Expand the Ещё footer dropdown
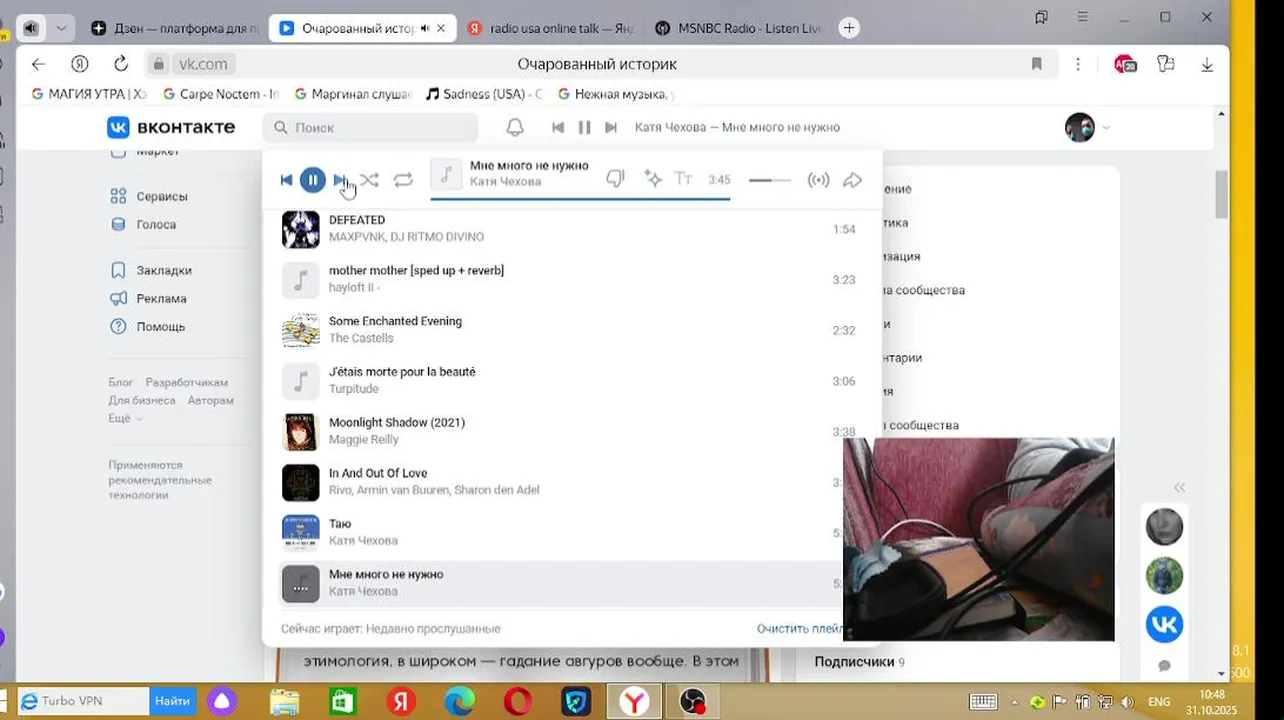Screen dimensions: 1284x720 click(125, 418)
